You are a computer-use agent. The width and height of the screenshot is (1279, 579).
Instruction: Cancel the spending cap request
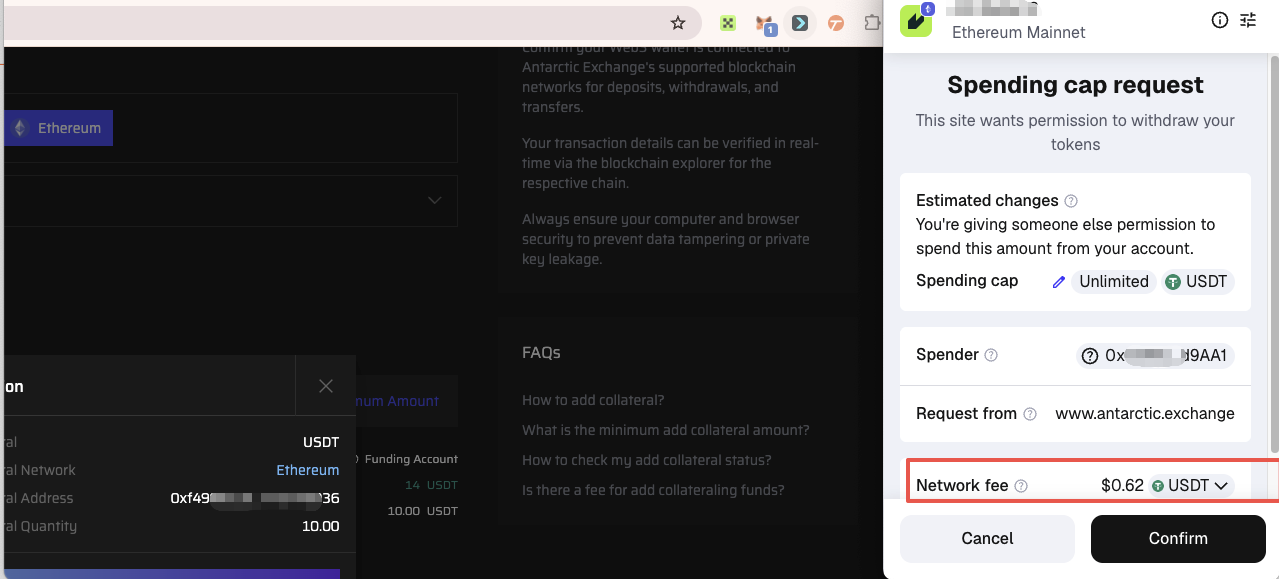click(x=987, y=538)
